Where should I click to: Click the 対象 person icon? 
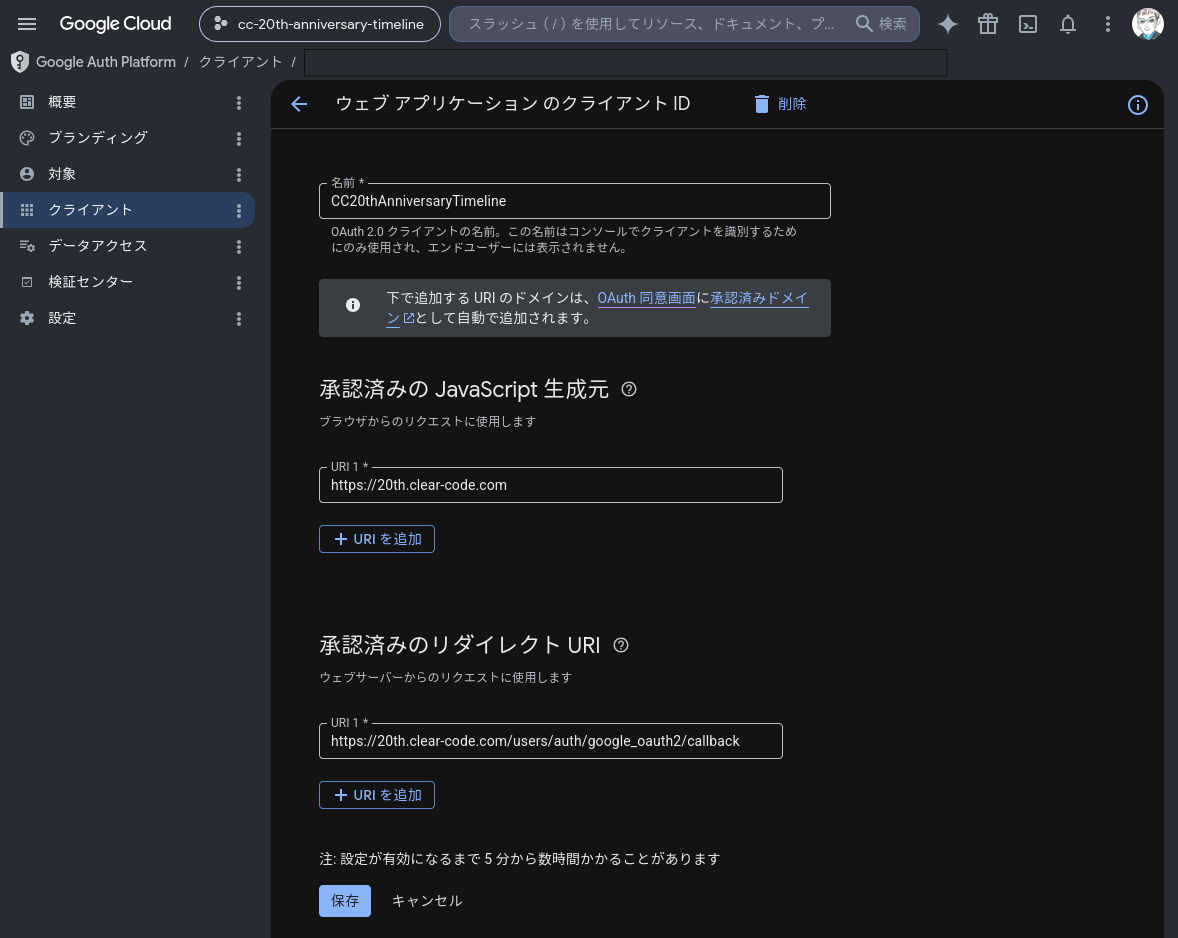pyautogui.click(x=27, y=174)
